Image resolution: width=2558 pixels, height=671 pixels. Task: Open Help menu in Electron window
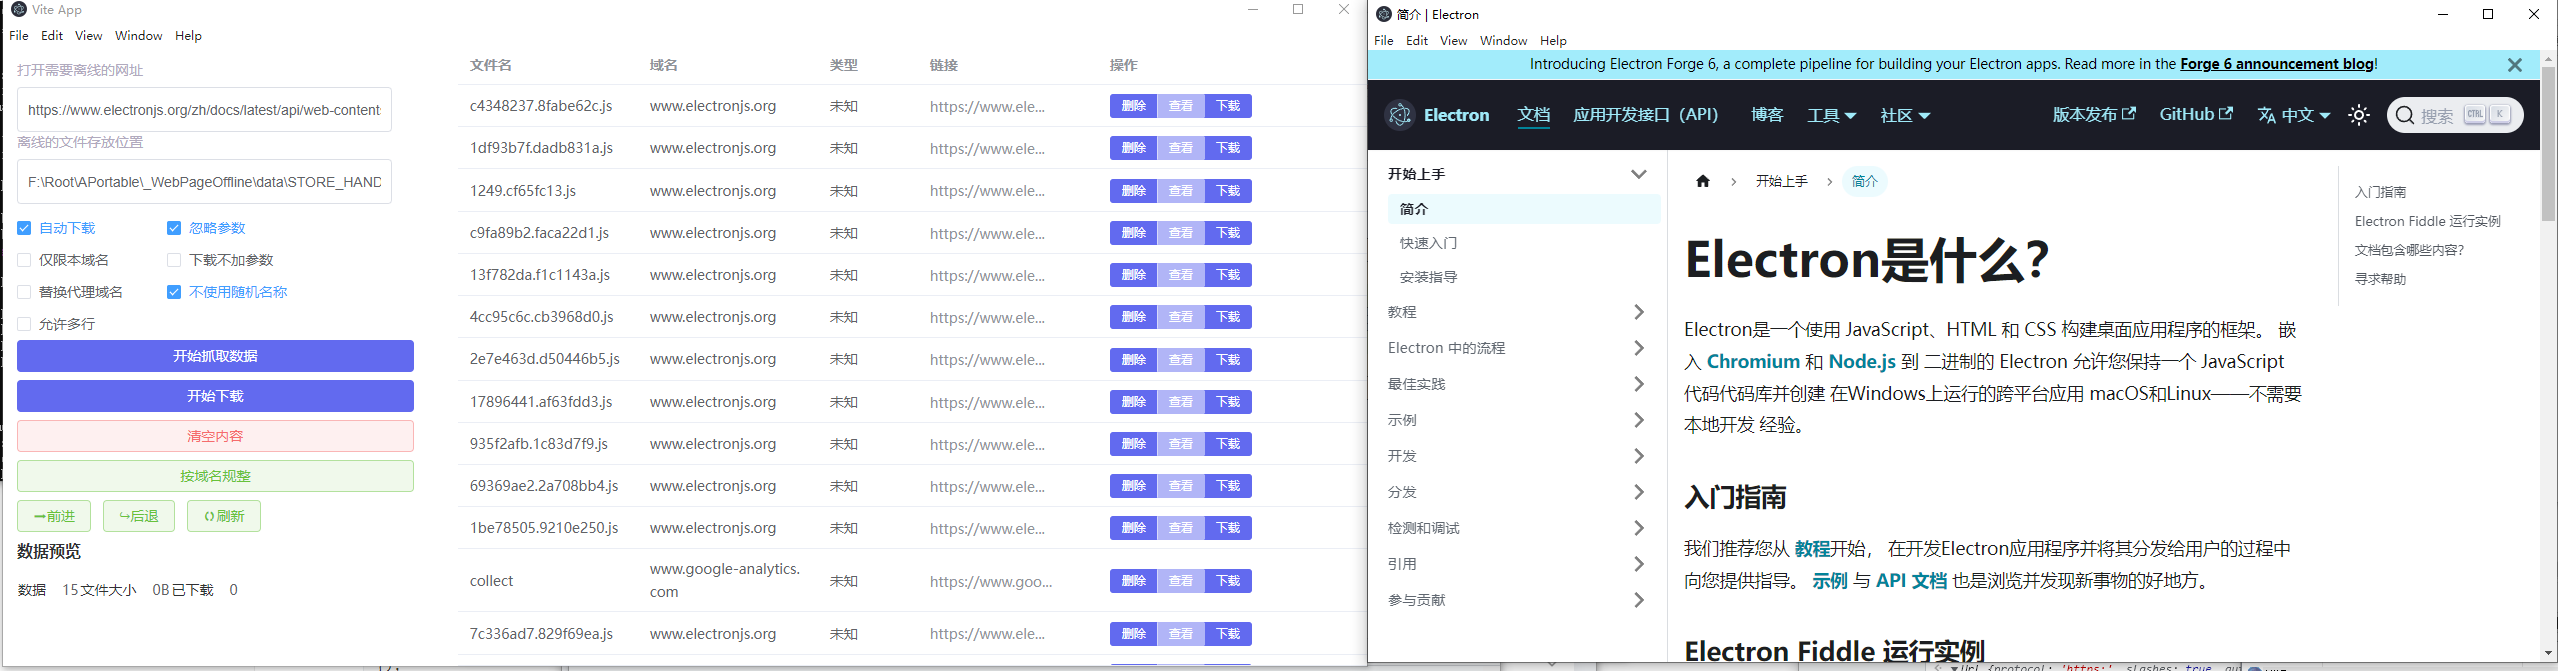pos(1553,41)
